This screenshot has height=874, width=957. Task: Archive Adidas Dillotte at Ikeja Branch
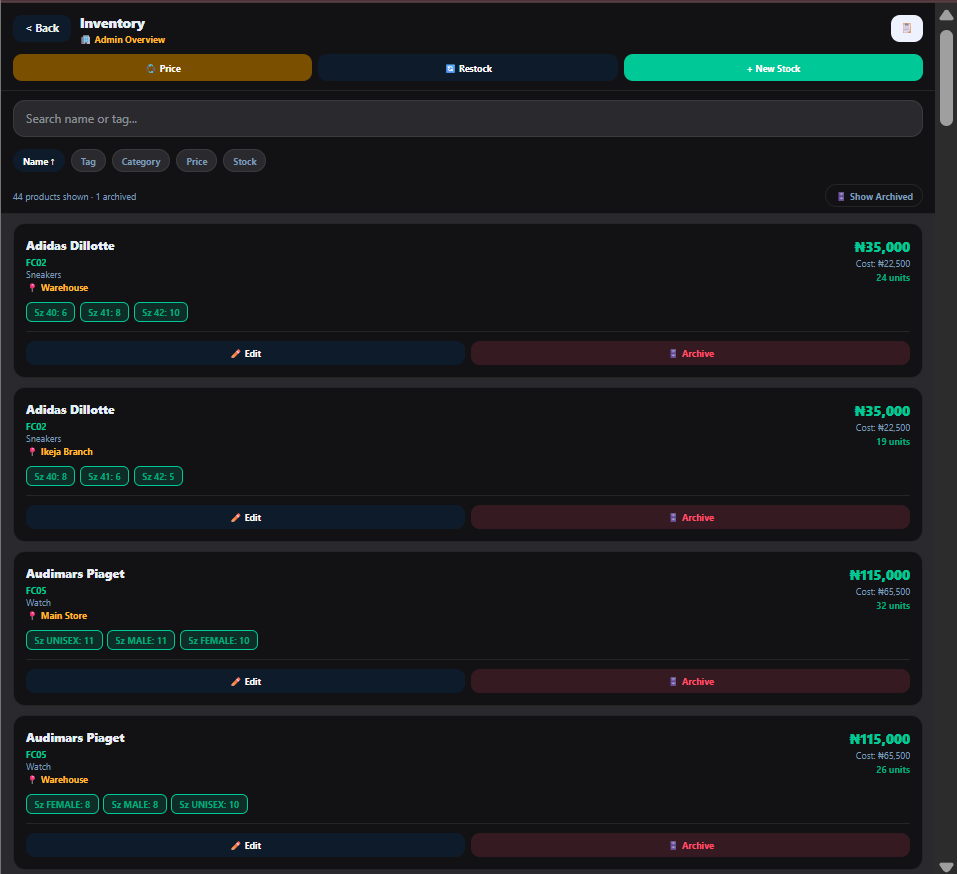pyautogui.click(x=690, y=518)
